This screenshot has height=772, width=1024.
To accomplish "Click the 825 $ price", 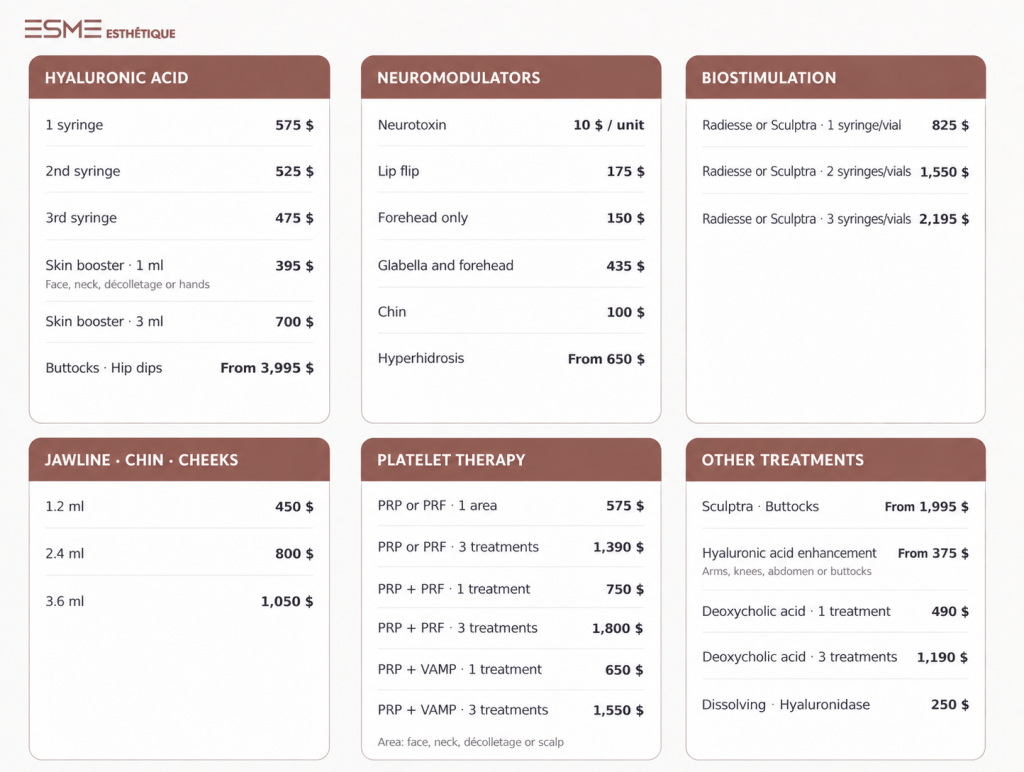I will pos(950,125).
